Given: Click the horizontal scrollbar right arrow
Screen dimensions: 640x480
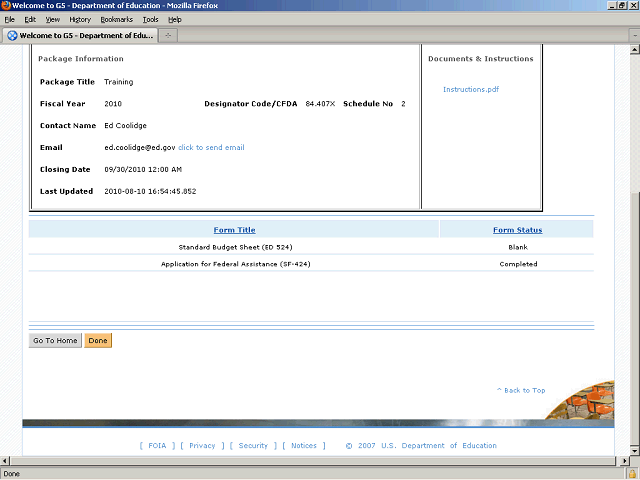Looking at the screenshot, I should [624, 460].
